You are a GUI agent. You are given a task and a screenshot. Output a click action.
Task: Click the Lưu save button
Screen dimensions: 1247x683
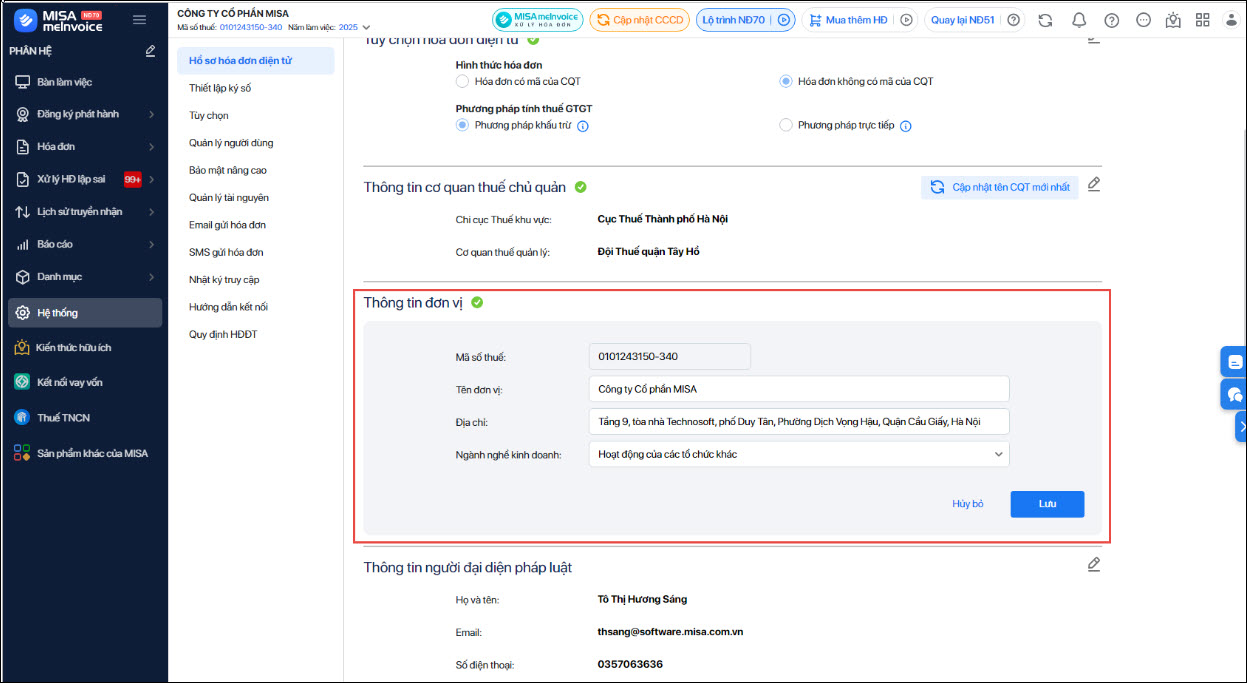[1047, 504]
